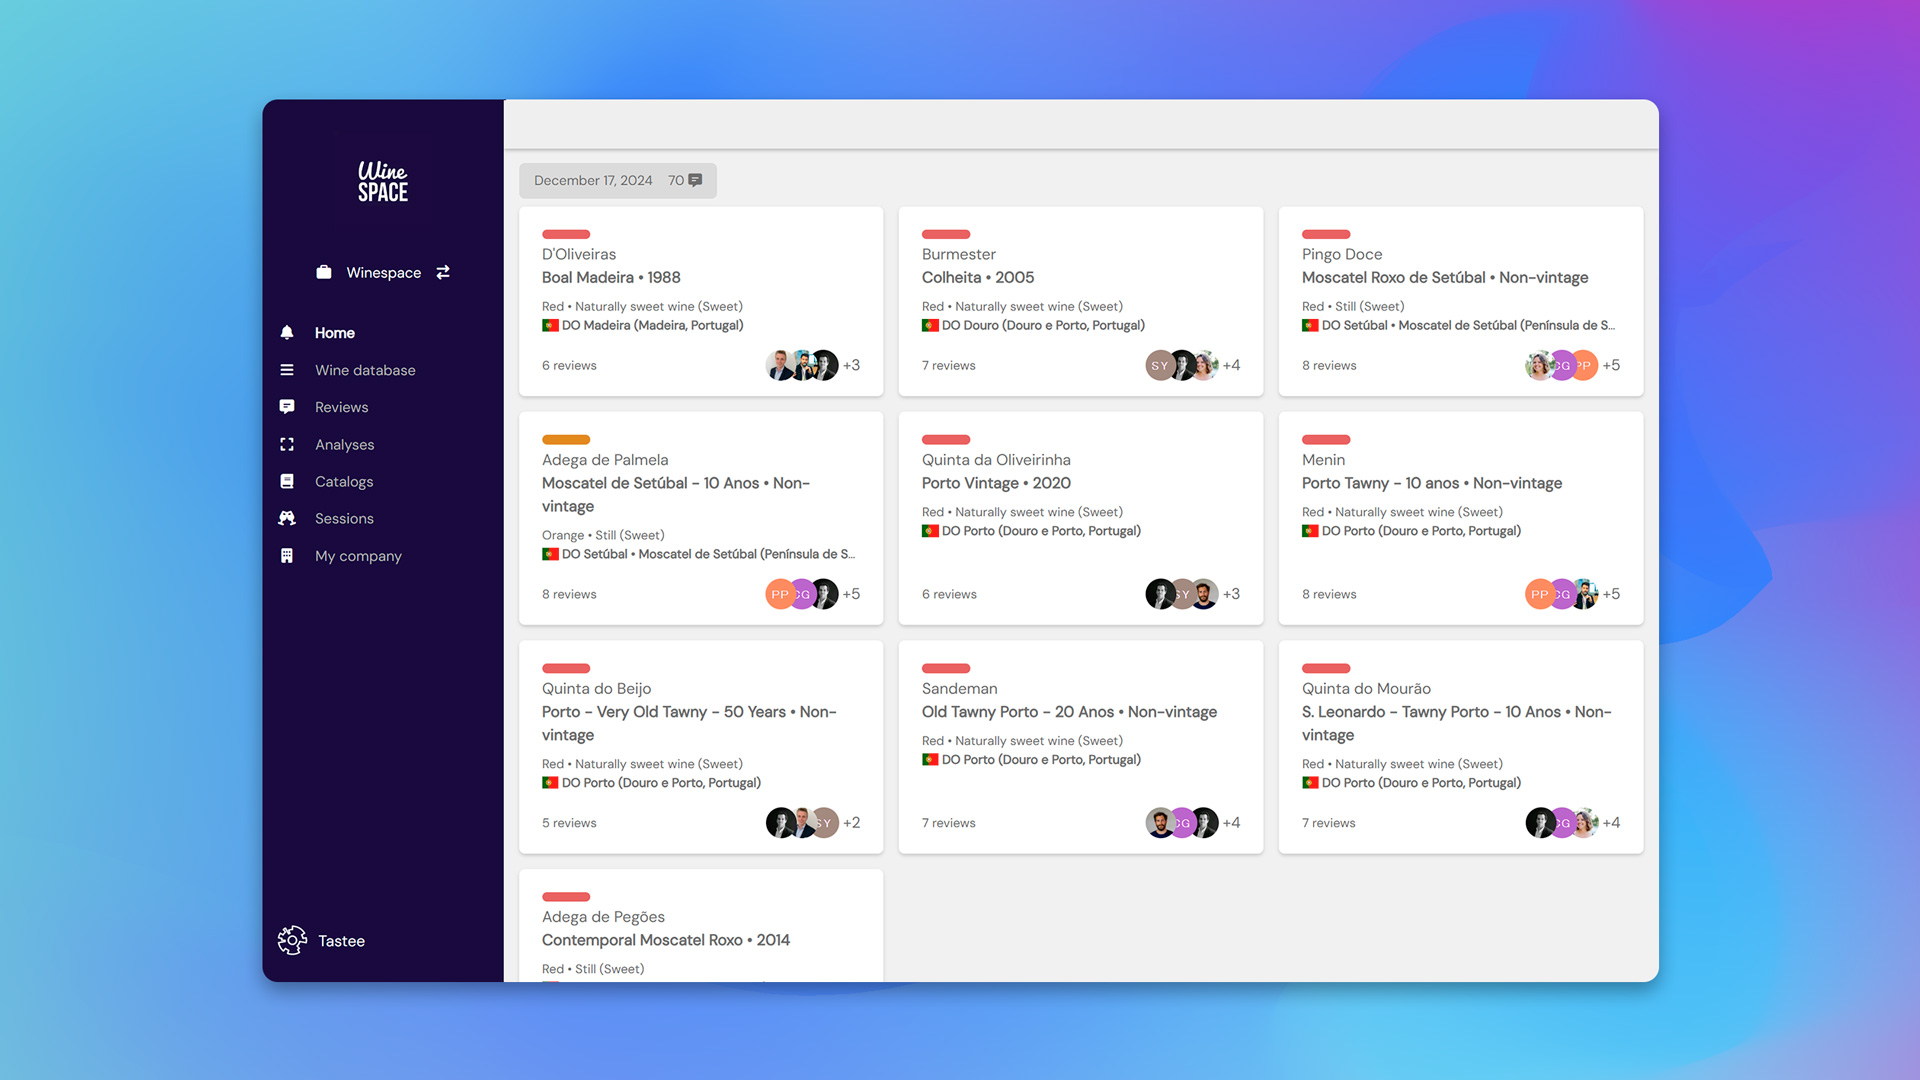Image resolution: width=1920 pixels, height=1080 pixels.
Task: Click the Sessions binoculars icon
Action: (287, 518)
